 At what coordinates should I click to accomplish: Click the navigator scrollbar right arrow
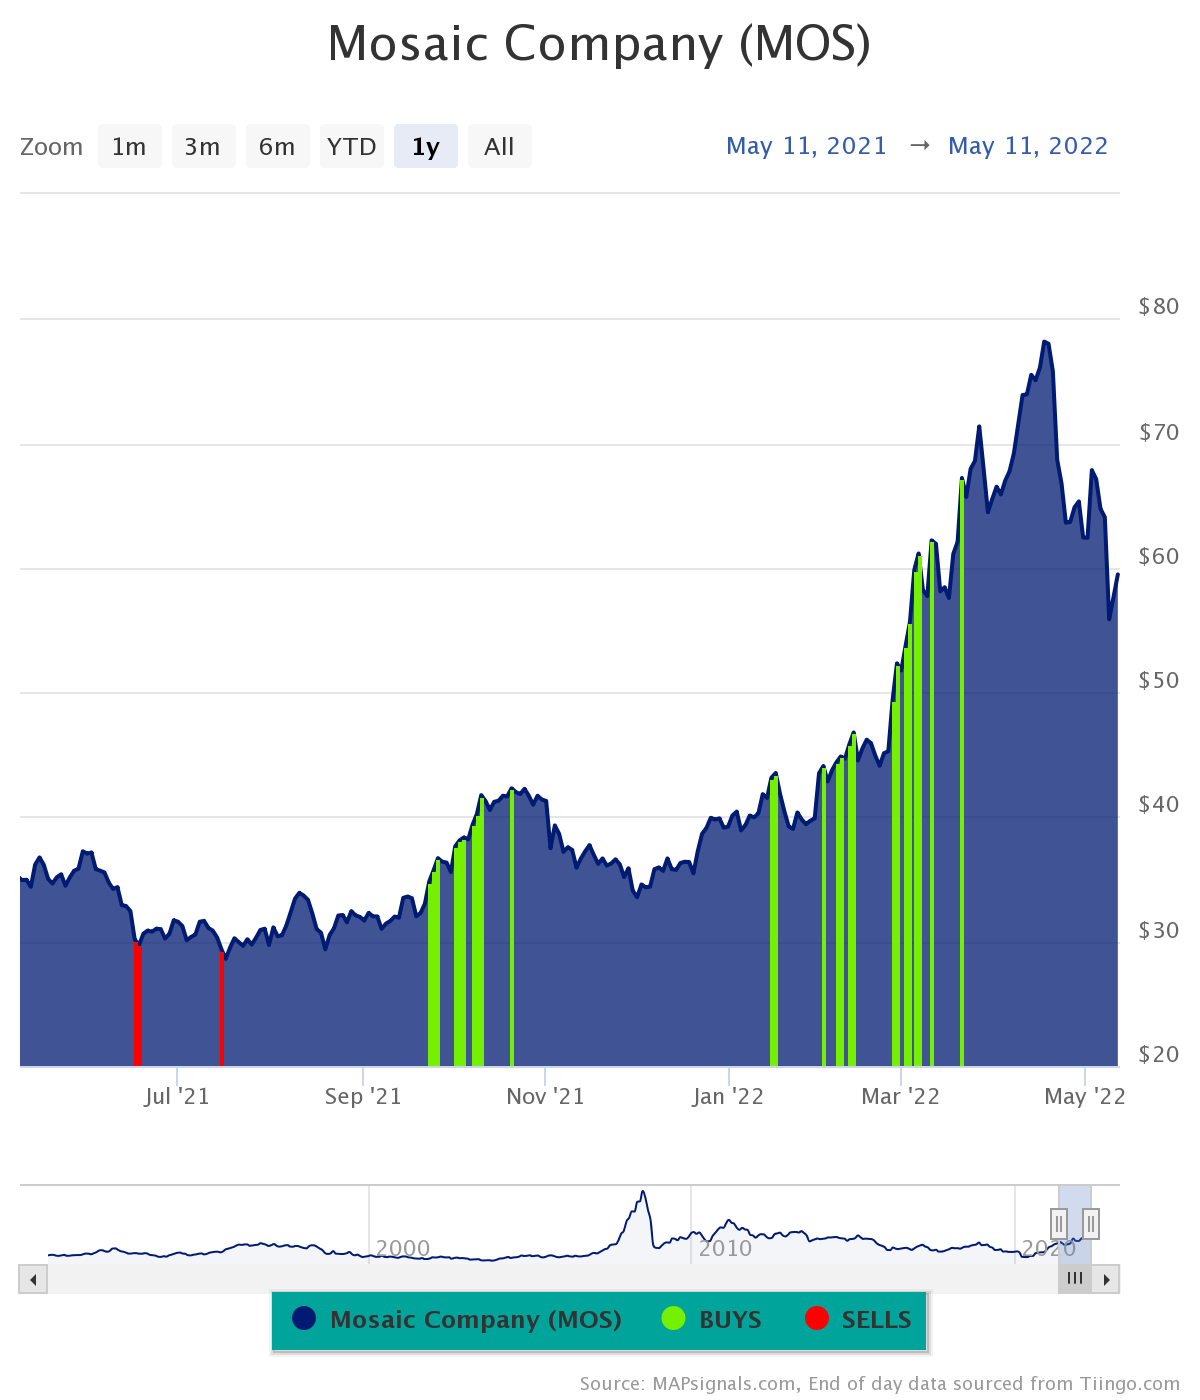[1106, 1279]
